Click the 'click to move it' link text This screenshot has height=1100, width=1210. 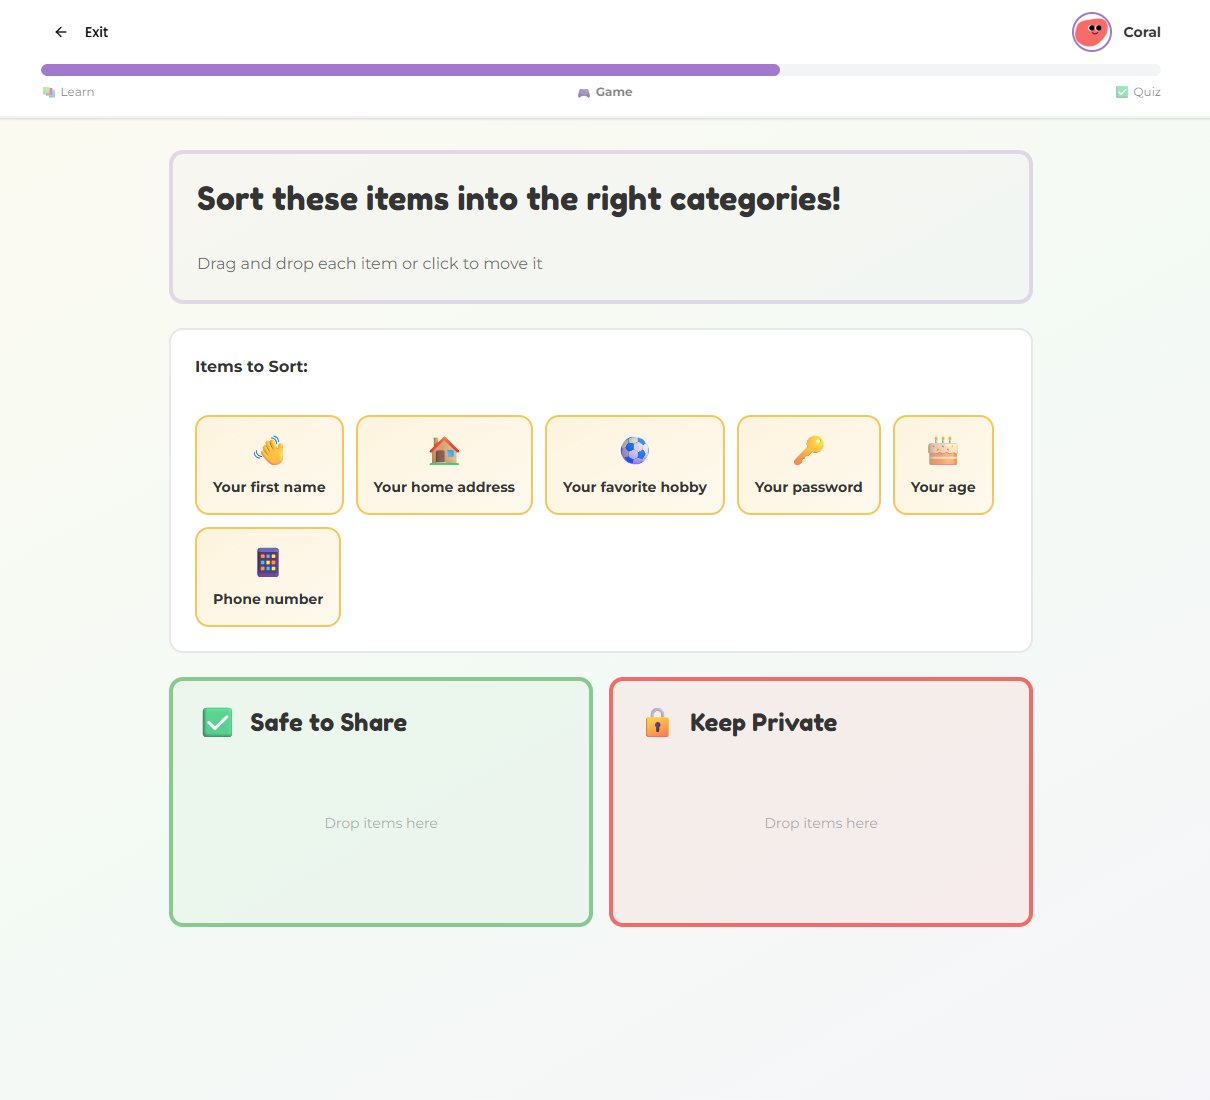click(480, 263)
